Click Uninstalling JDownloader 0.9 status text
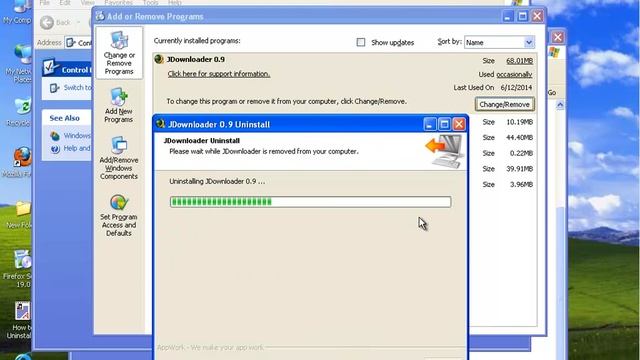640x360 pixels. coord(217,181)
